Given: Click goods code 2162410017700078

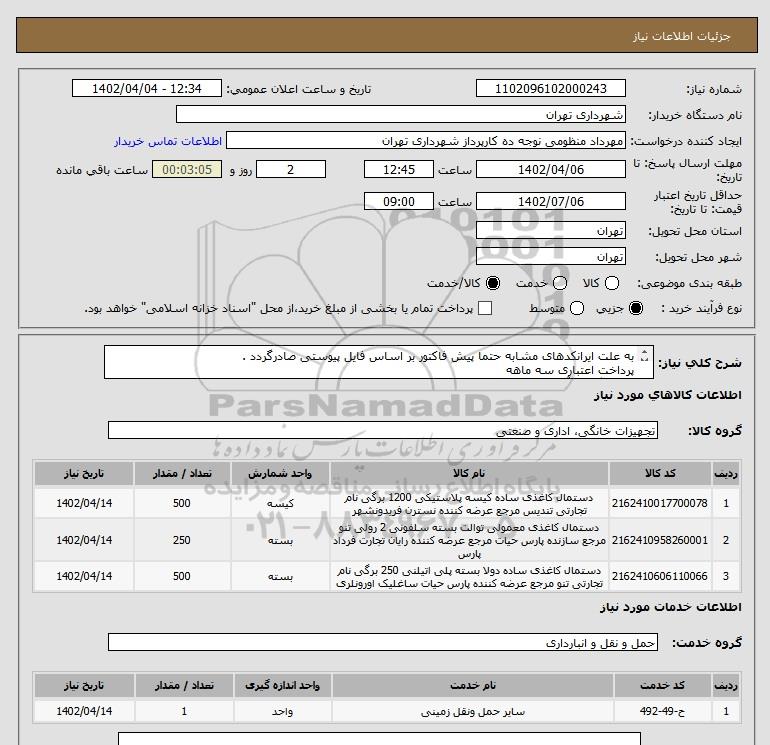Looking at the screenshot, I should [660, 503].
